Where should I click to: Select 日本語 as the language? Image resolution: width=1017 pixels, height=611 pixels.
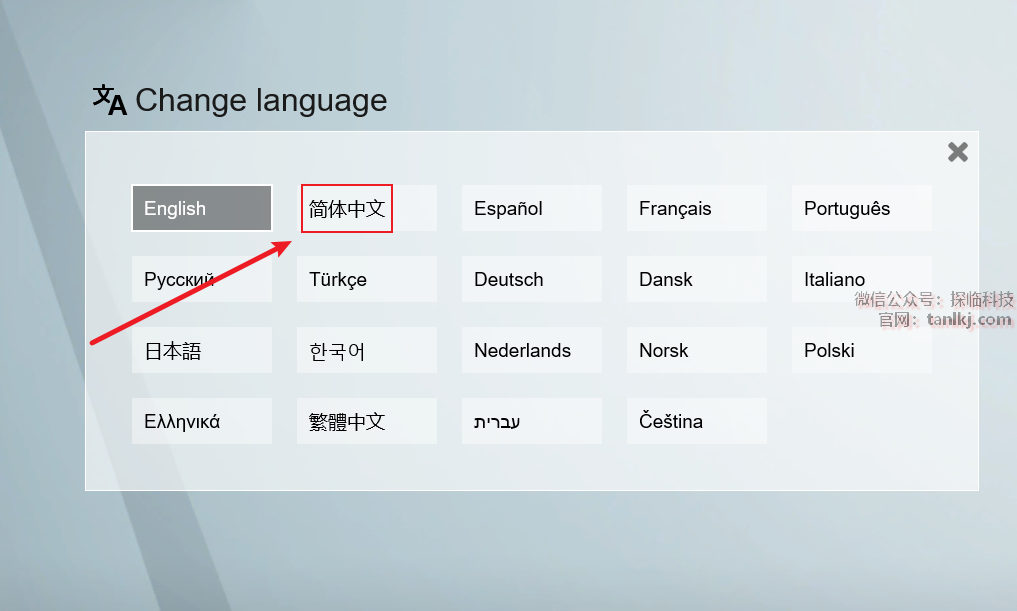(201, 350)
